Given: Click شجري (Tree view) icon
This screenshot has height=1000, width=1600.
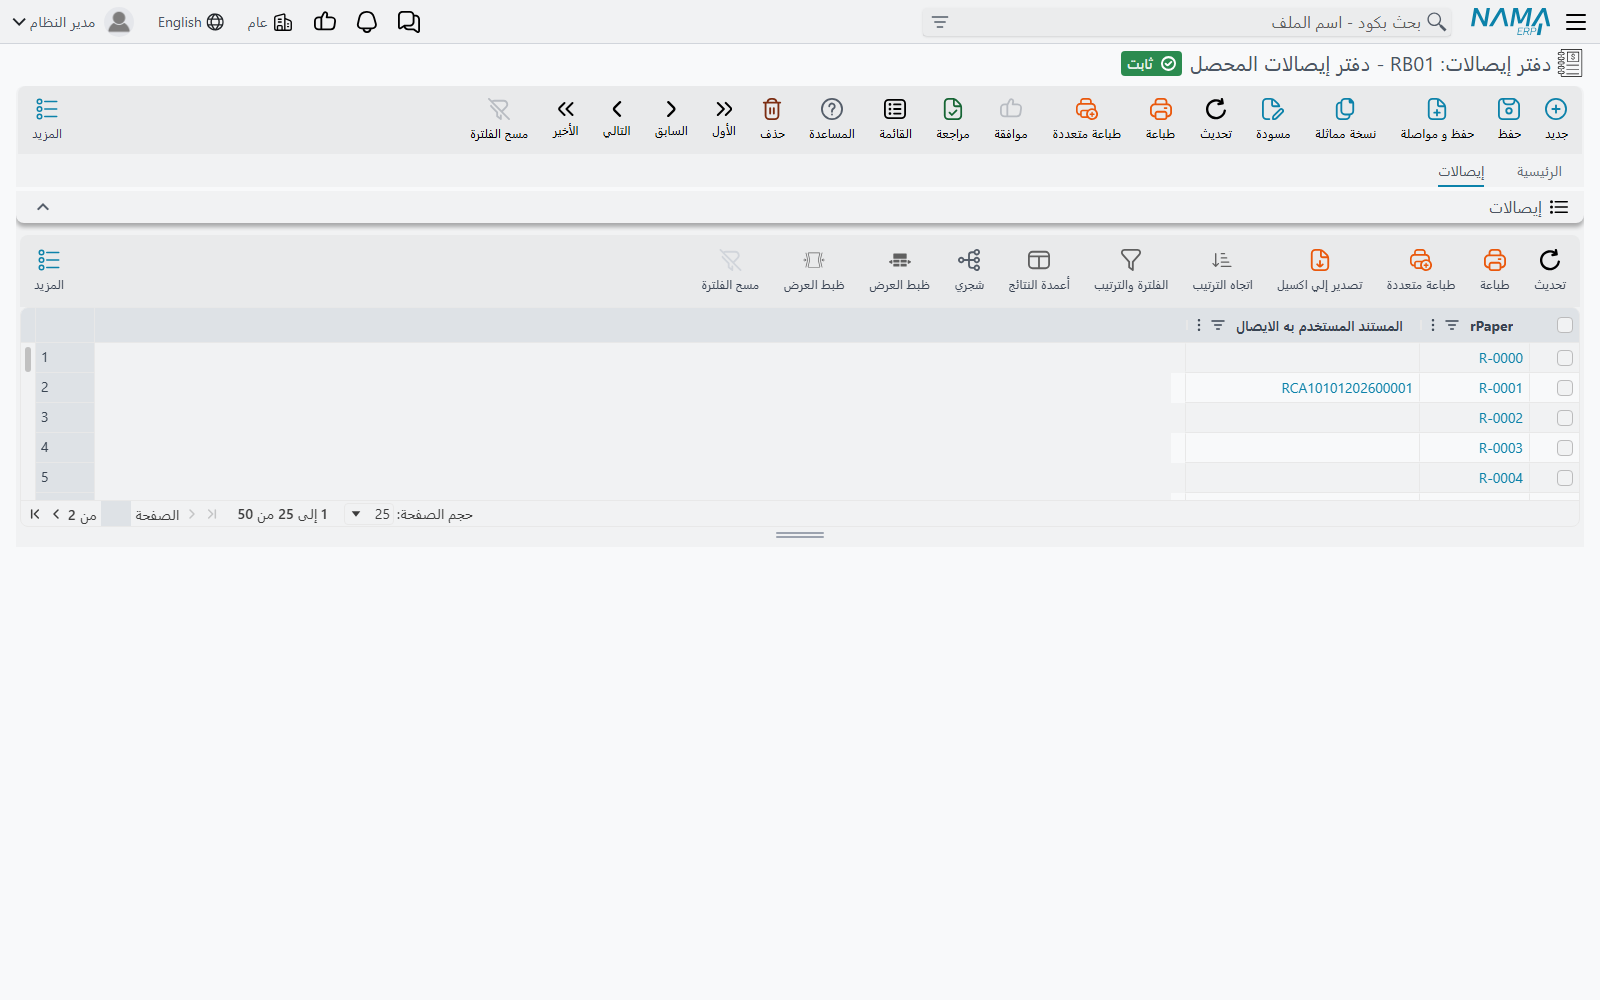Looking at the screenshot, I should 969,260.
